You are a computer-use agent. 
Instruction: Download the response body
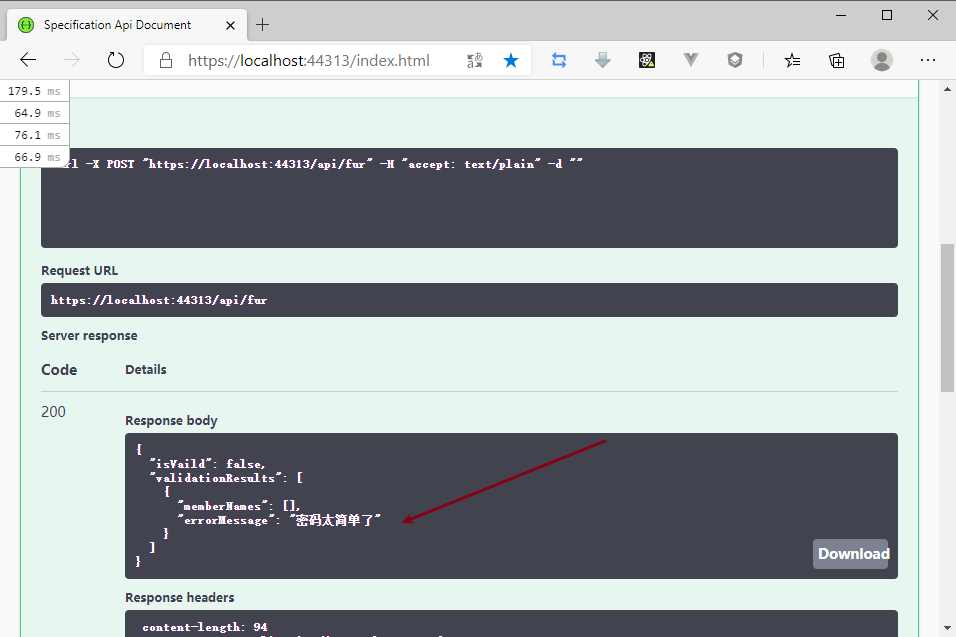[x=850, y=554]
